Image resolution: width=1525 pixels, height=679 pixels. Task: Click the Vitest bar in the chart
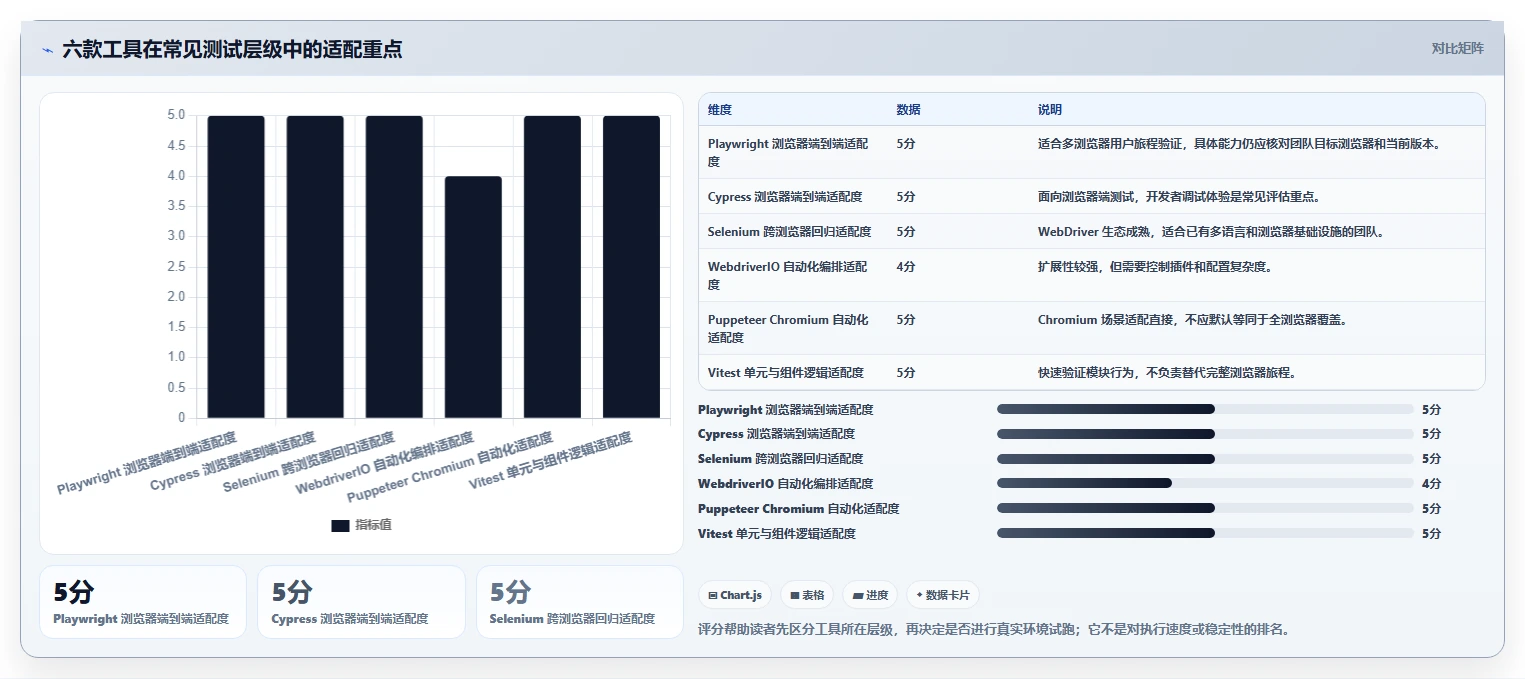pyautogui.click(x=631, y=267)
